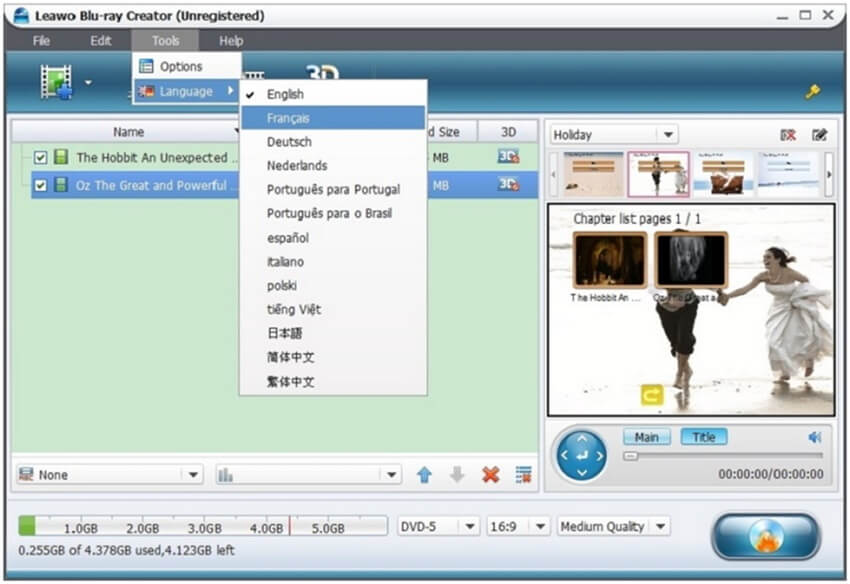Screen dimensions: 850x584
Task: Select Options from Tools menu
Action: [186, 66]
